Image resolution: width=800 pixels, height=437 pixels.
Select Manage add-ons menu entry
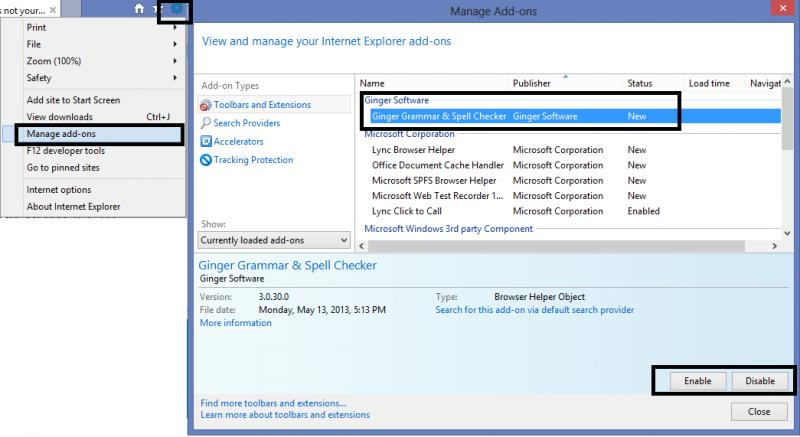62,134
